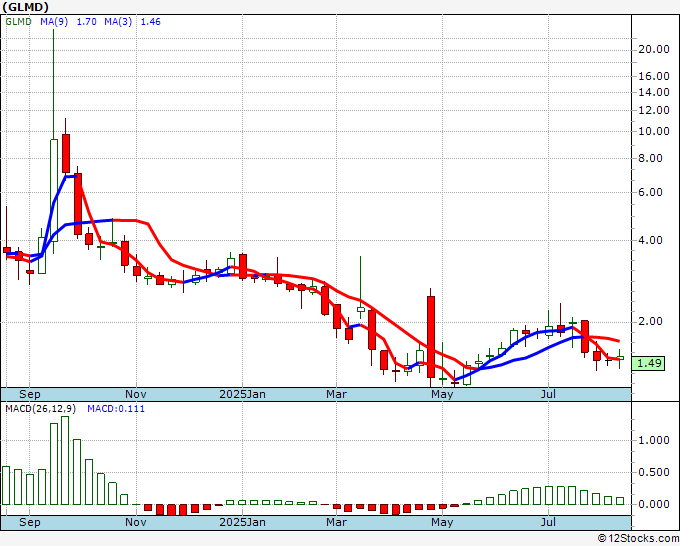Click the 0.000 MACD axis label
The image size is (680, 546).
click(654, 504)
